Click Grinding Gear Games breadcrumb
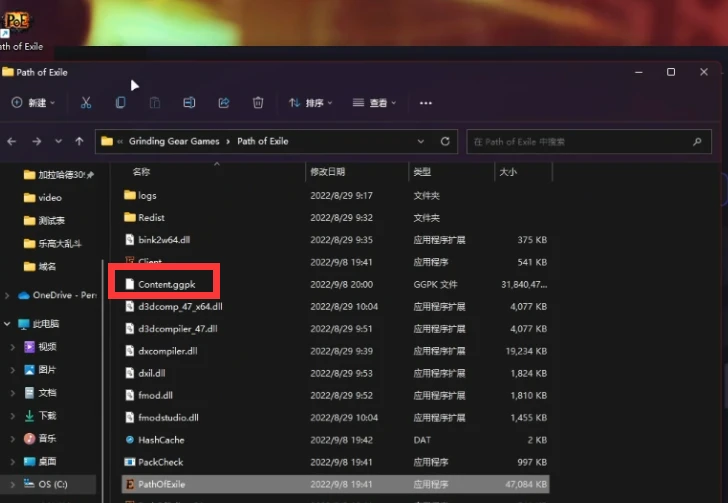 174,141
